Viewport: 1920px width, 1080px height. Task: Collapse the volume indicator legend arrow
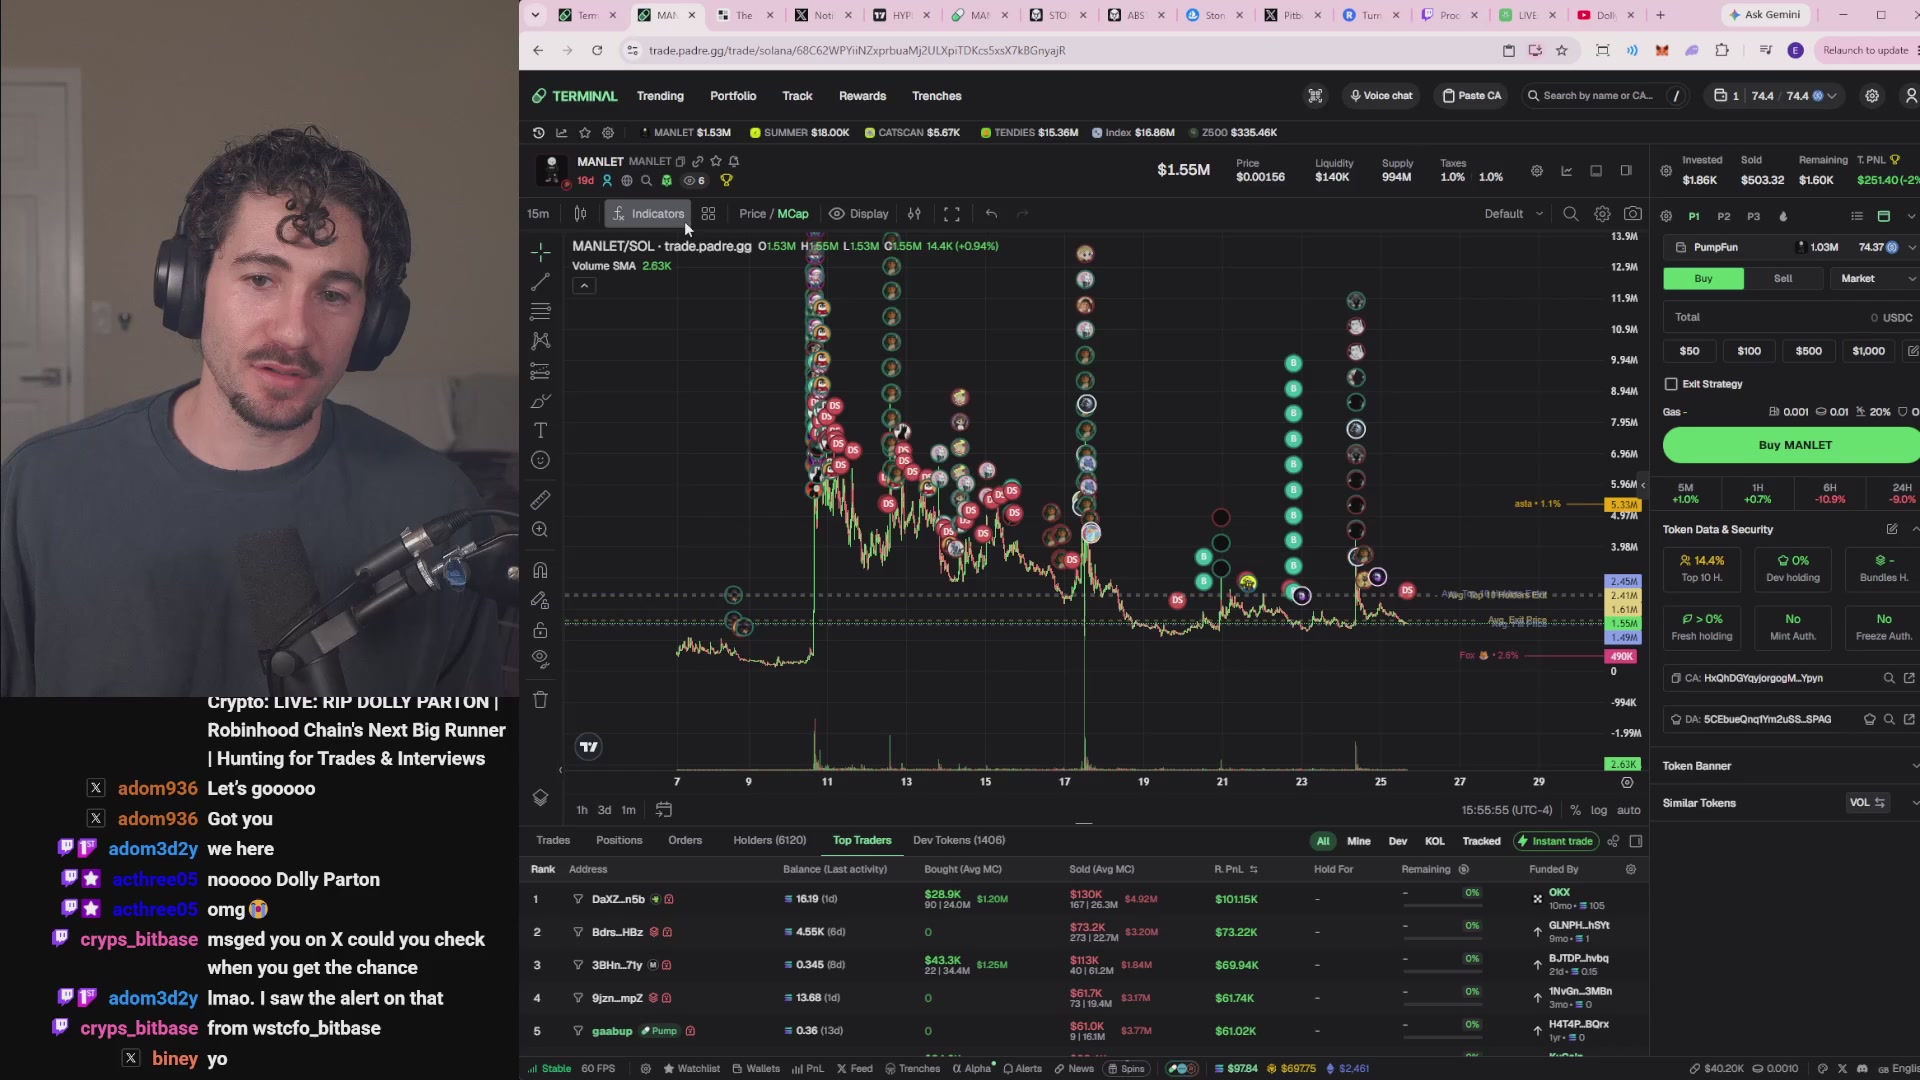pos(584,286)
